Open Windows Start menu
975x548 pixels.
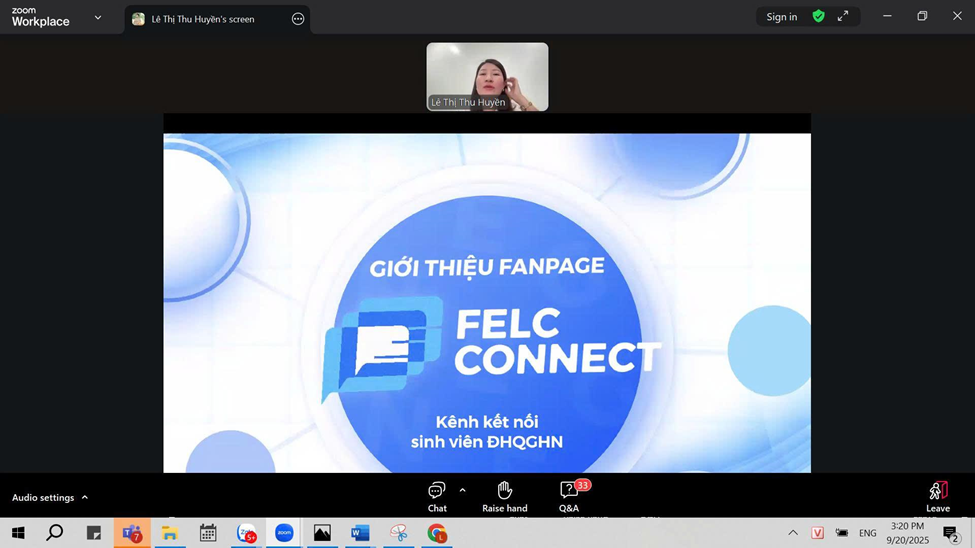pyautogui.click(x=18, y=533)
